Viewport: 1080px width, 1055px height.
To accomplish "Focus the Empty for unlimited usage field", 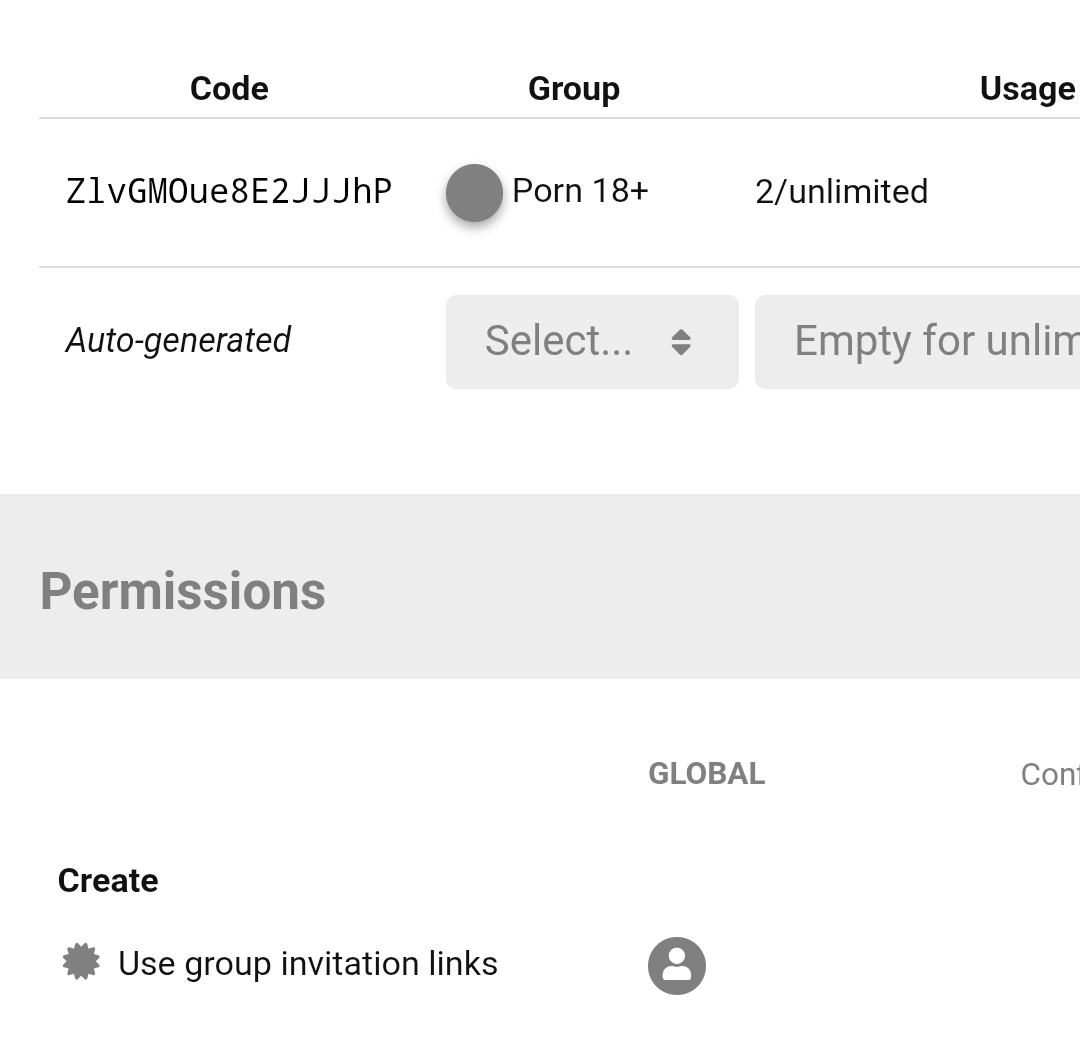I will [x=917, y=342].
